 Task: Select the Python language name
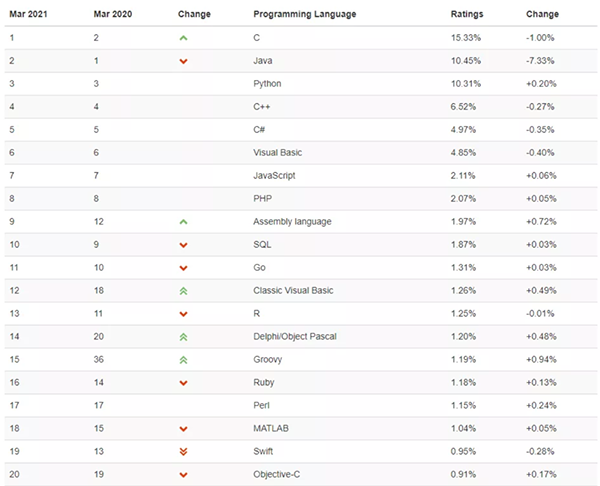pos(267,84)
